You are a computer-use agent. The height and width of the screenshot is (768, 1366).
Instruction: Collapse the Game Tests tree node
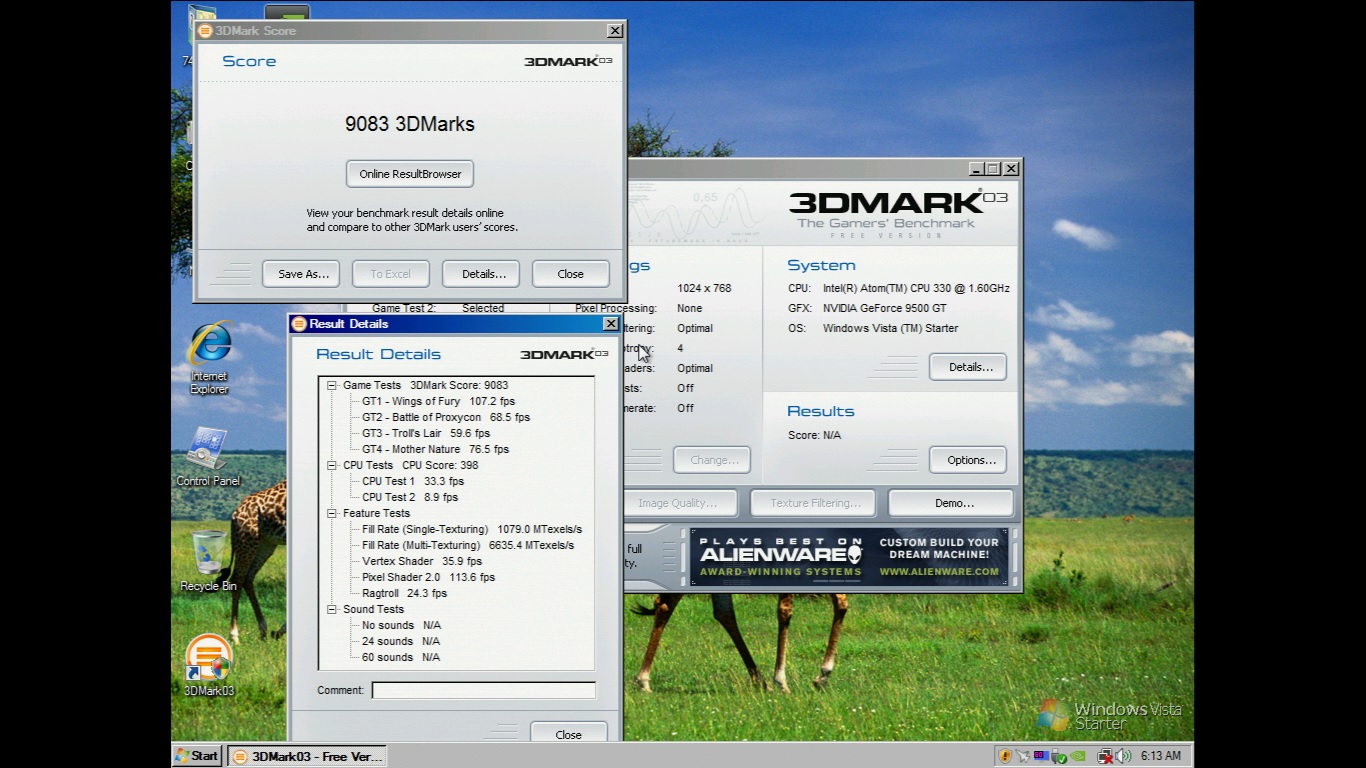(332, 385)
